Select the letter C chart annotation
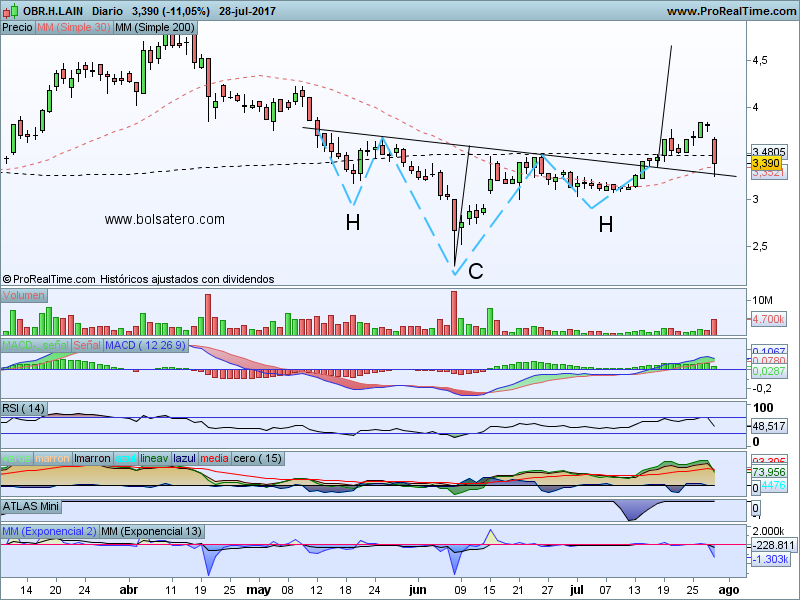Screen dimensions: 800x600 [476, 270]
